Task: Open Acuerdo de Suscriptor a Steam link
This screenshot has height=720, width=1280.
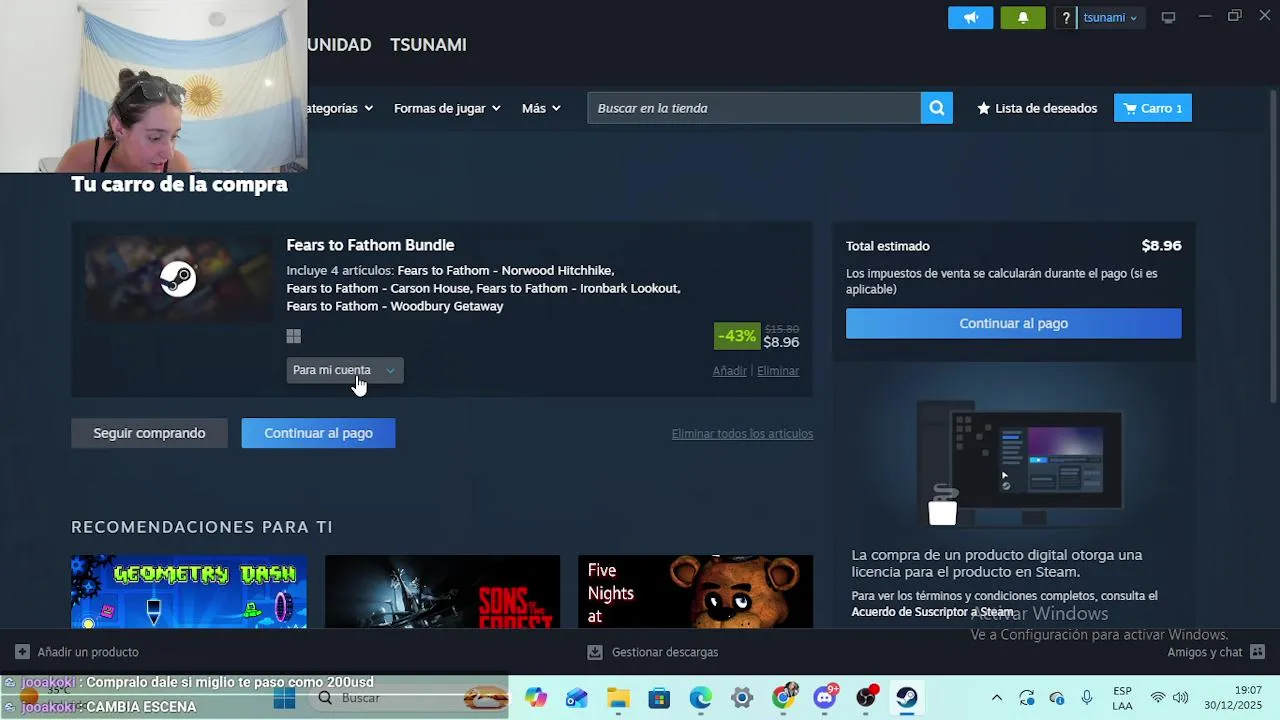Action: coord(932,612)
